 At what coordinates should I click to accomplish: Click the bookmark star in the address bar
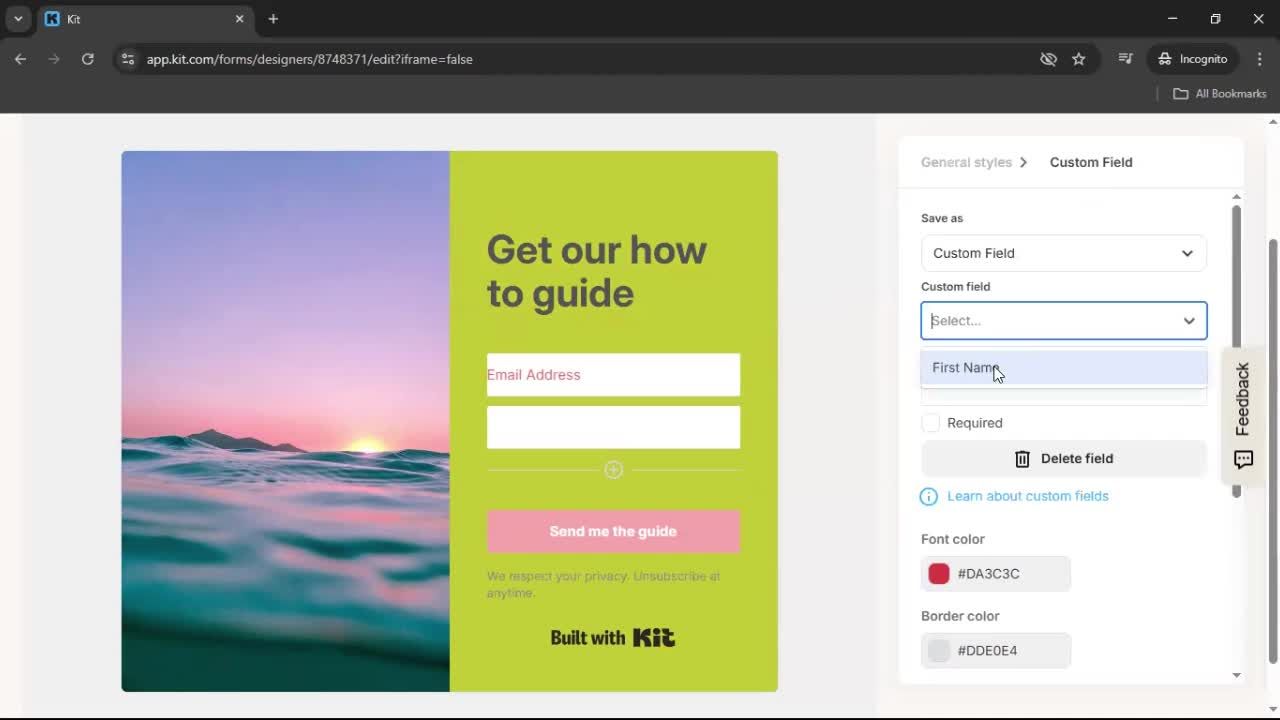click(x=1079, y=59)
